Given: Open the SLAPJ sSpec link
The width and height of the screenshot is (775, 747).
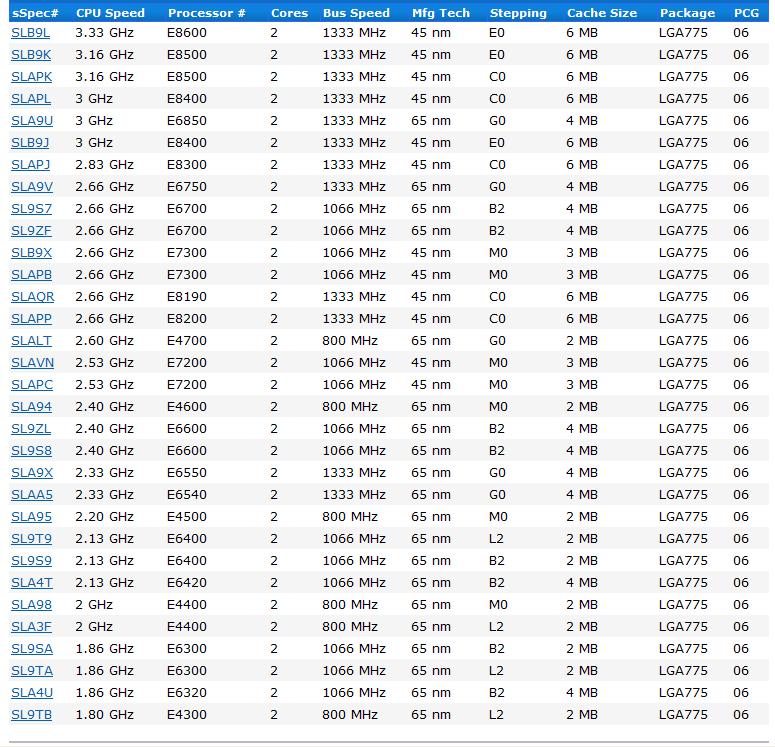Looking at the screenshot, I should pos(30,165).
